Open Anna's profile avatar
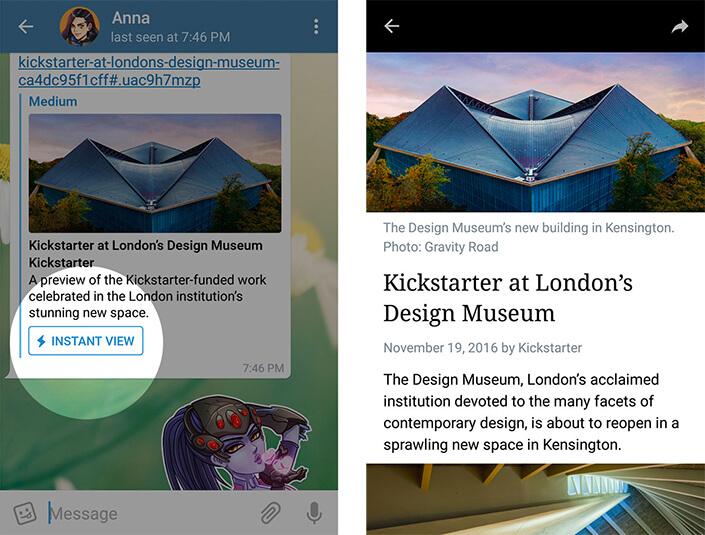Viewport: 705px width, 535px height. click(80, 27)
